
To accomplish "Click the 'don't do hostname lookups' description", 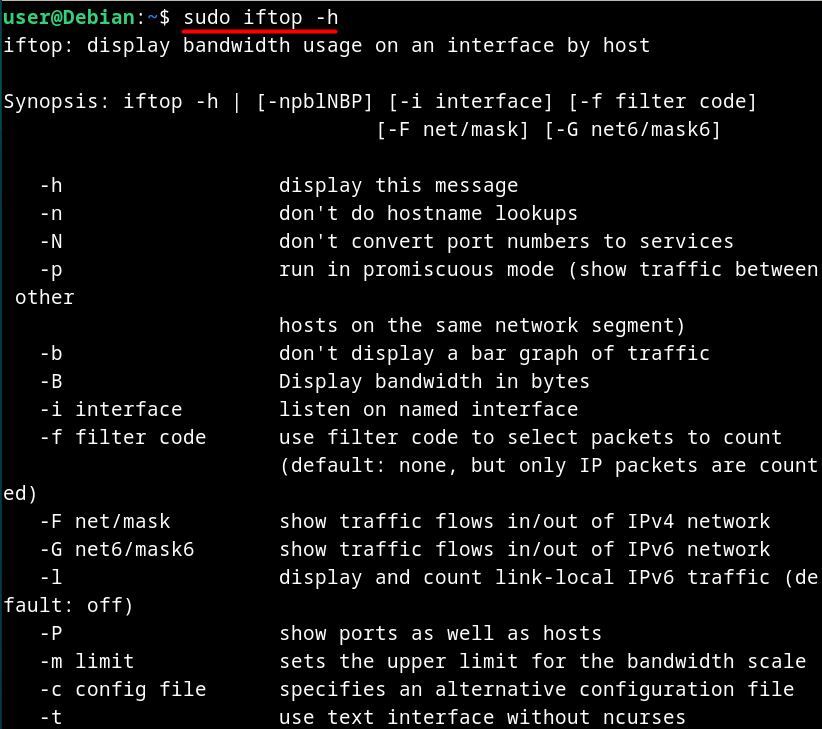I will click(x=428, y=214).
